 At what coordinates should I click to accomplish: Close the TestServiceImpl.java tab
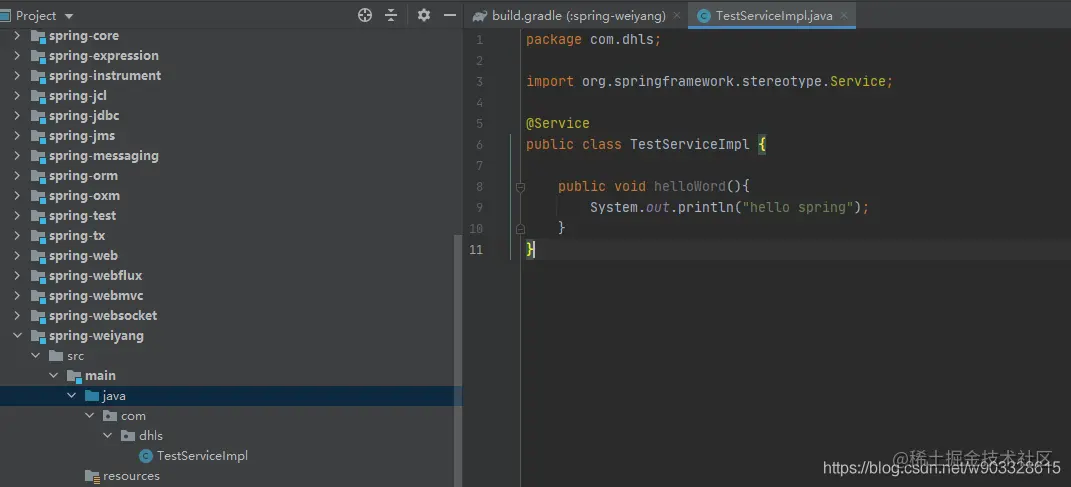click(x=844, y=15)
